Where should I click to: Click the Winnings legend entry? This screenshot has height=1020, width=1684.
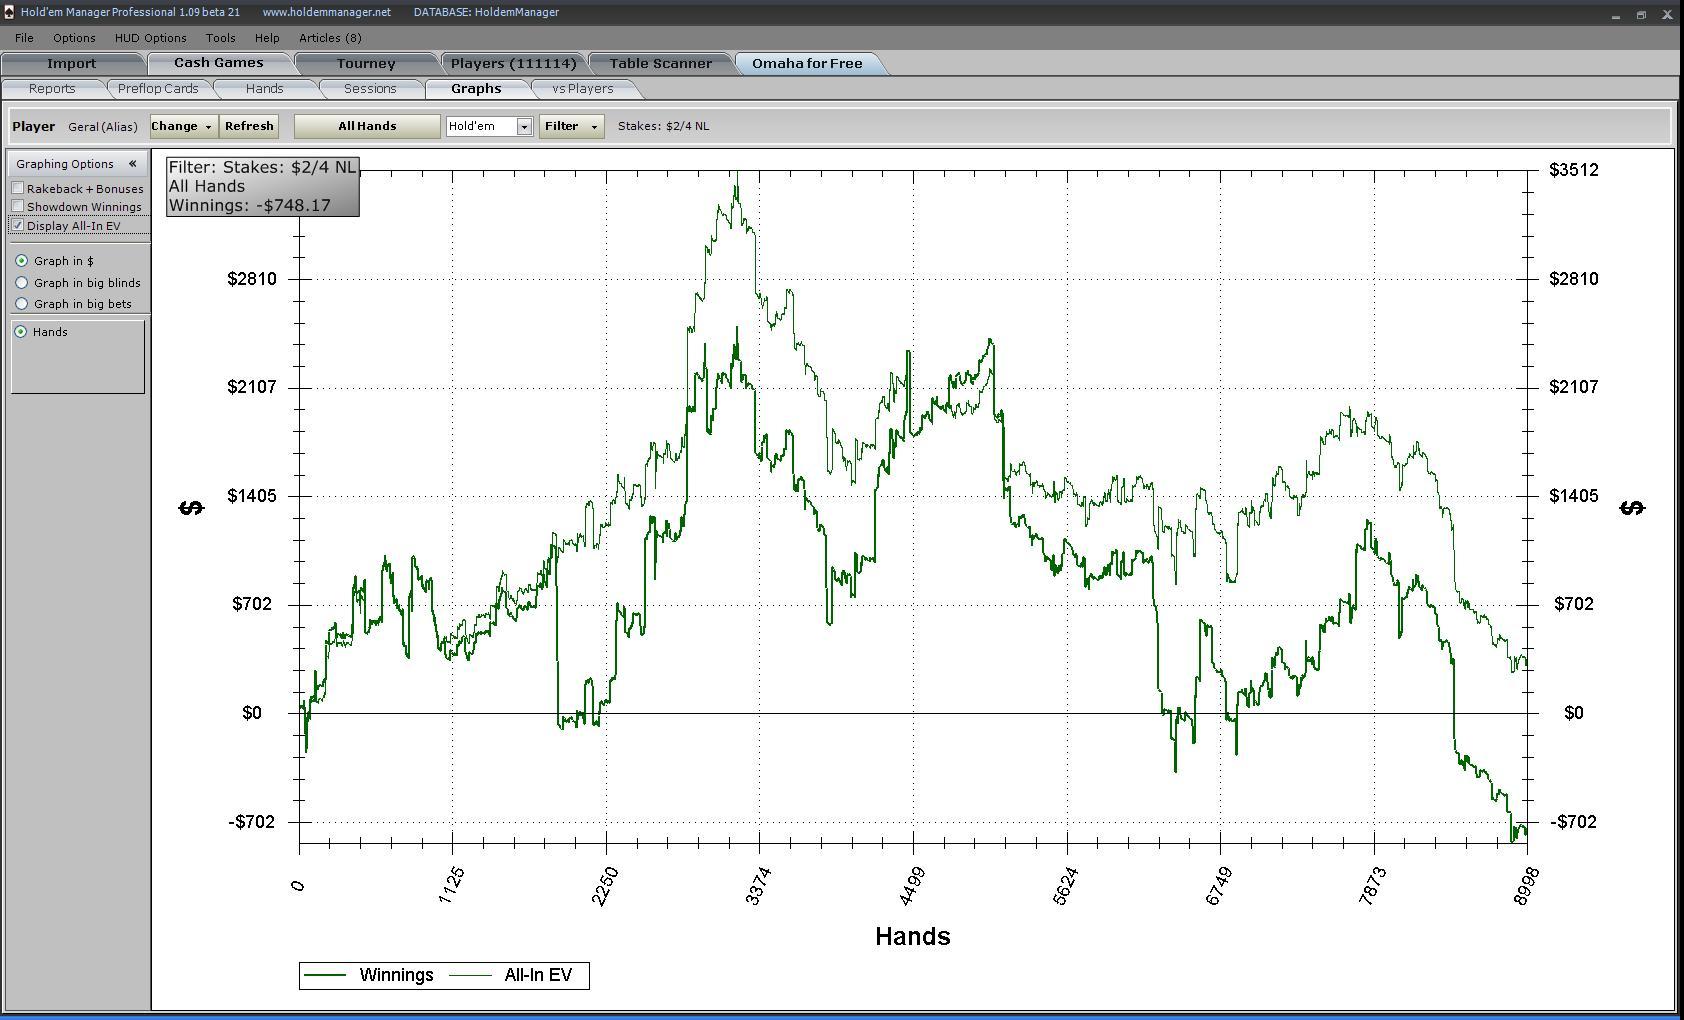(x=368, y=975)
